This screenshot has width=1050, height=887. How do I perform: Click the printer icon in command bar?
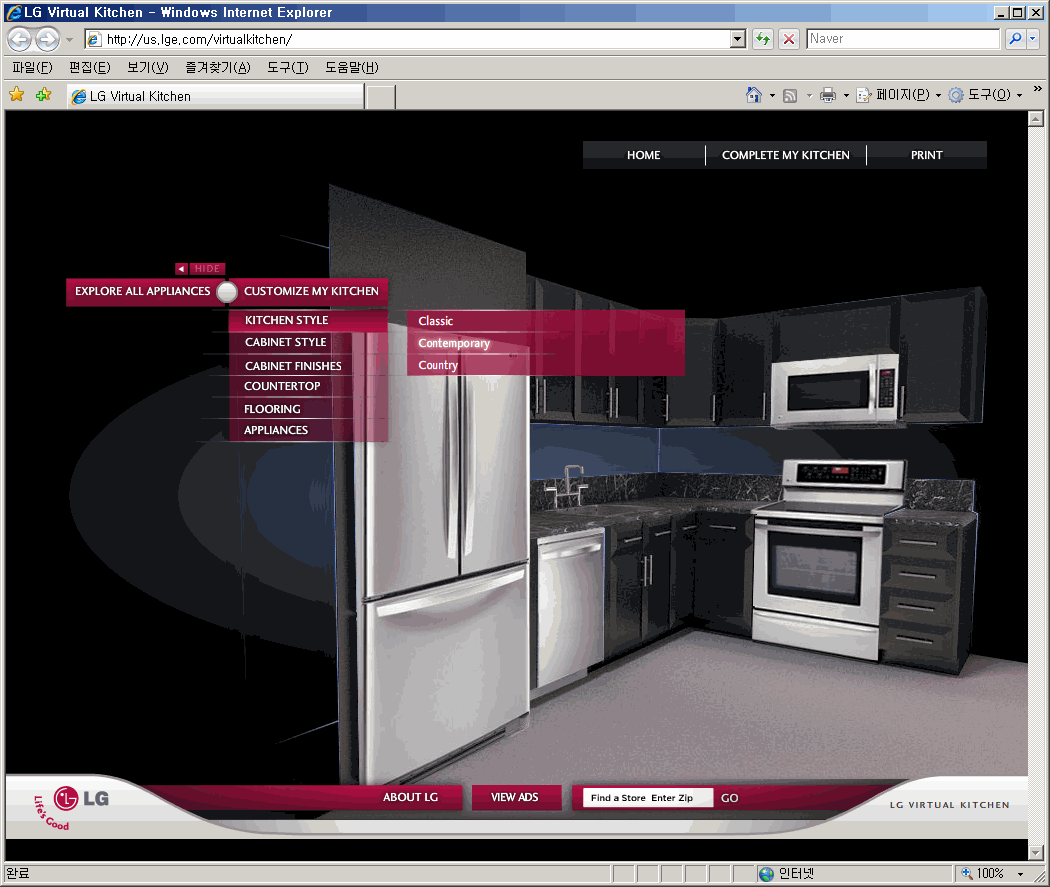click(x=828, y=95)
